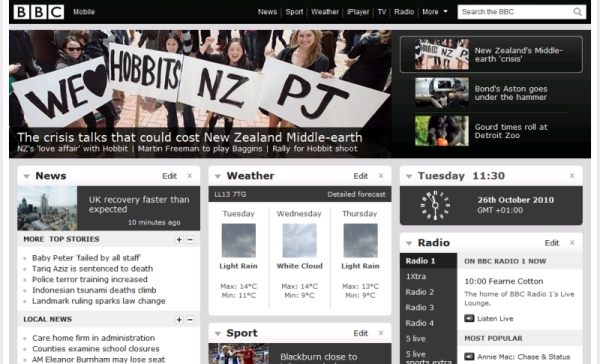Open News in top navigation

click(x=267, y=12)
